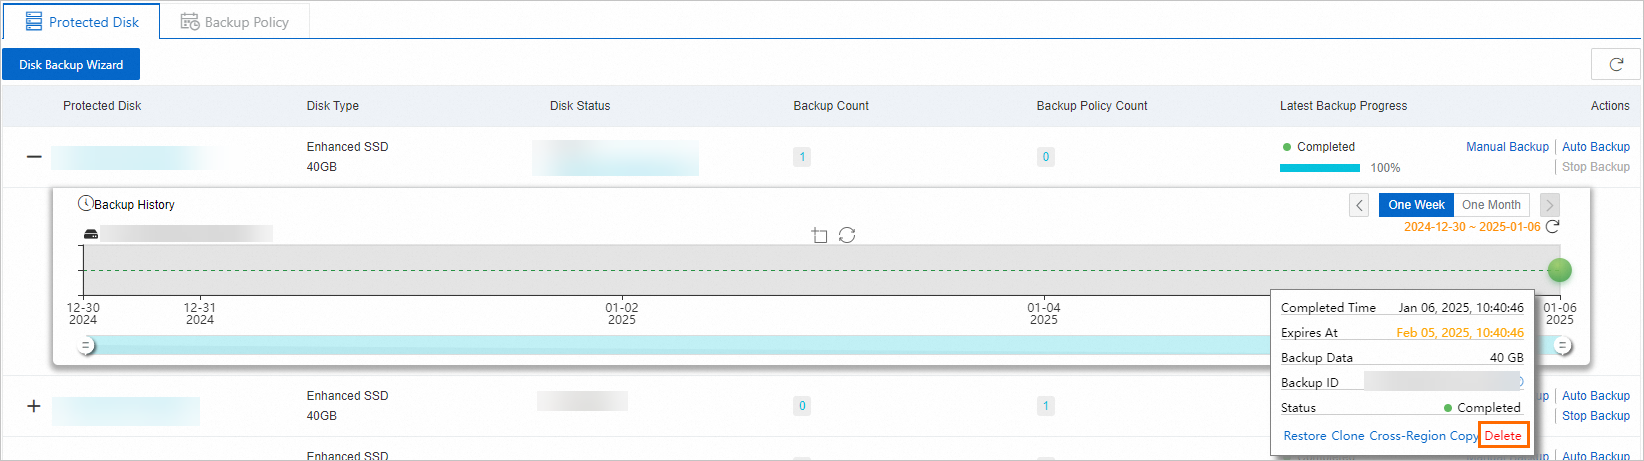Click the date range 2024-12-30 ~ 2025-01-06
The height and width of the screenshot is (461, 1644).
tap(1472, 227)
